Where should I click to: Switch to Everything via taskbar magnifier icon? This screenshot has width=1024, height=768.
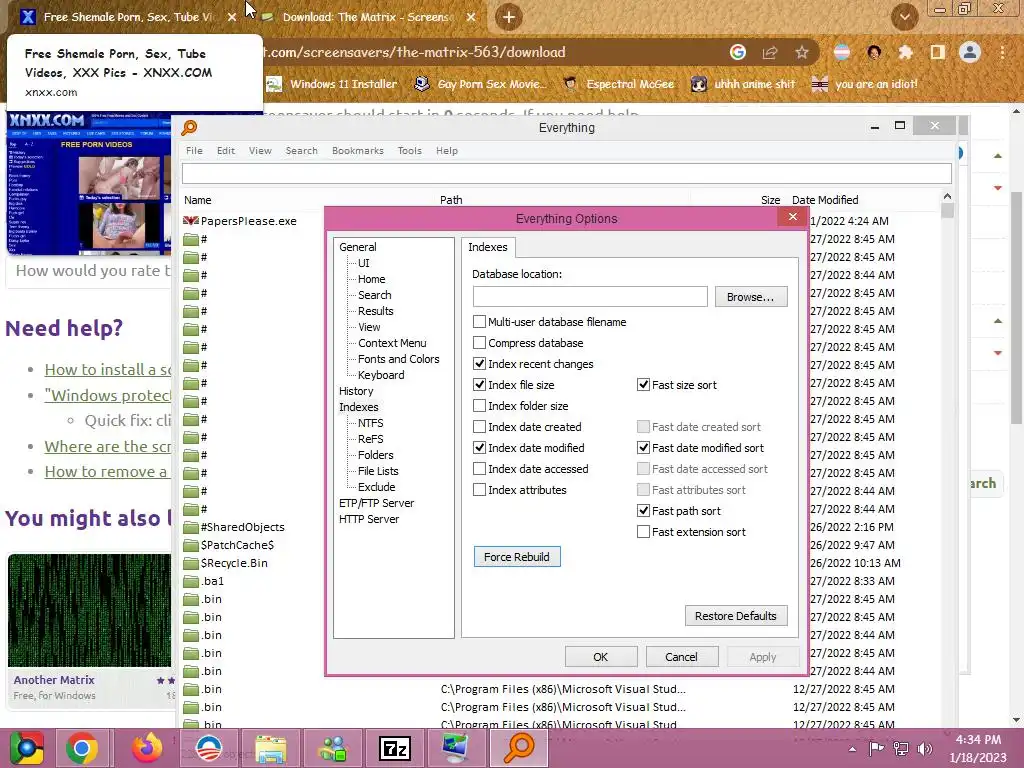point(519,748)
